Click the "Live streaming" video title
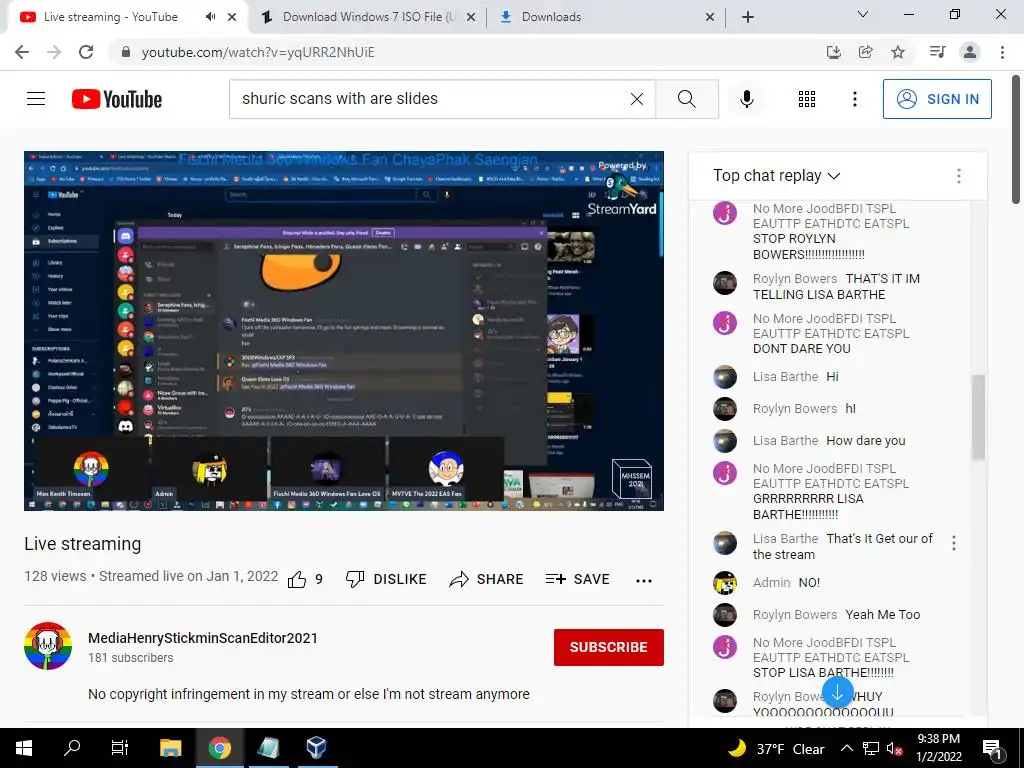The height and width of the screenshot is (768, 1024). coord(82,544)
